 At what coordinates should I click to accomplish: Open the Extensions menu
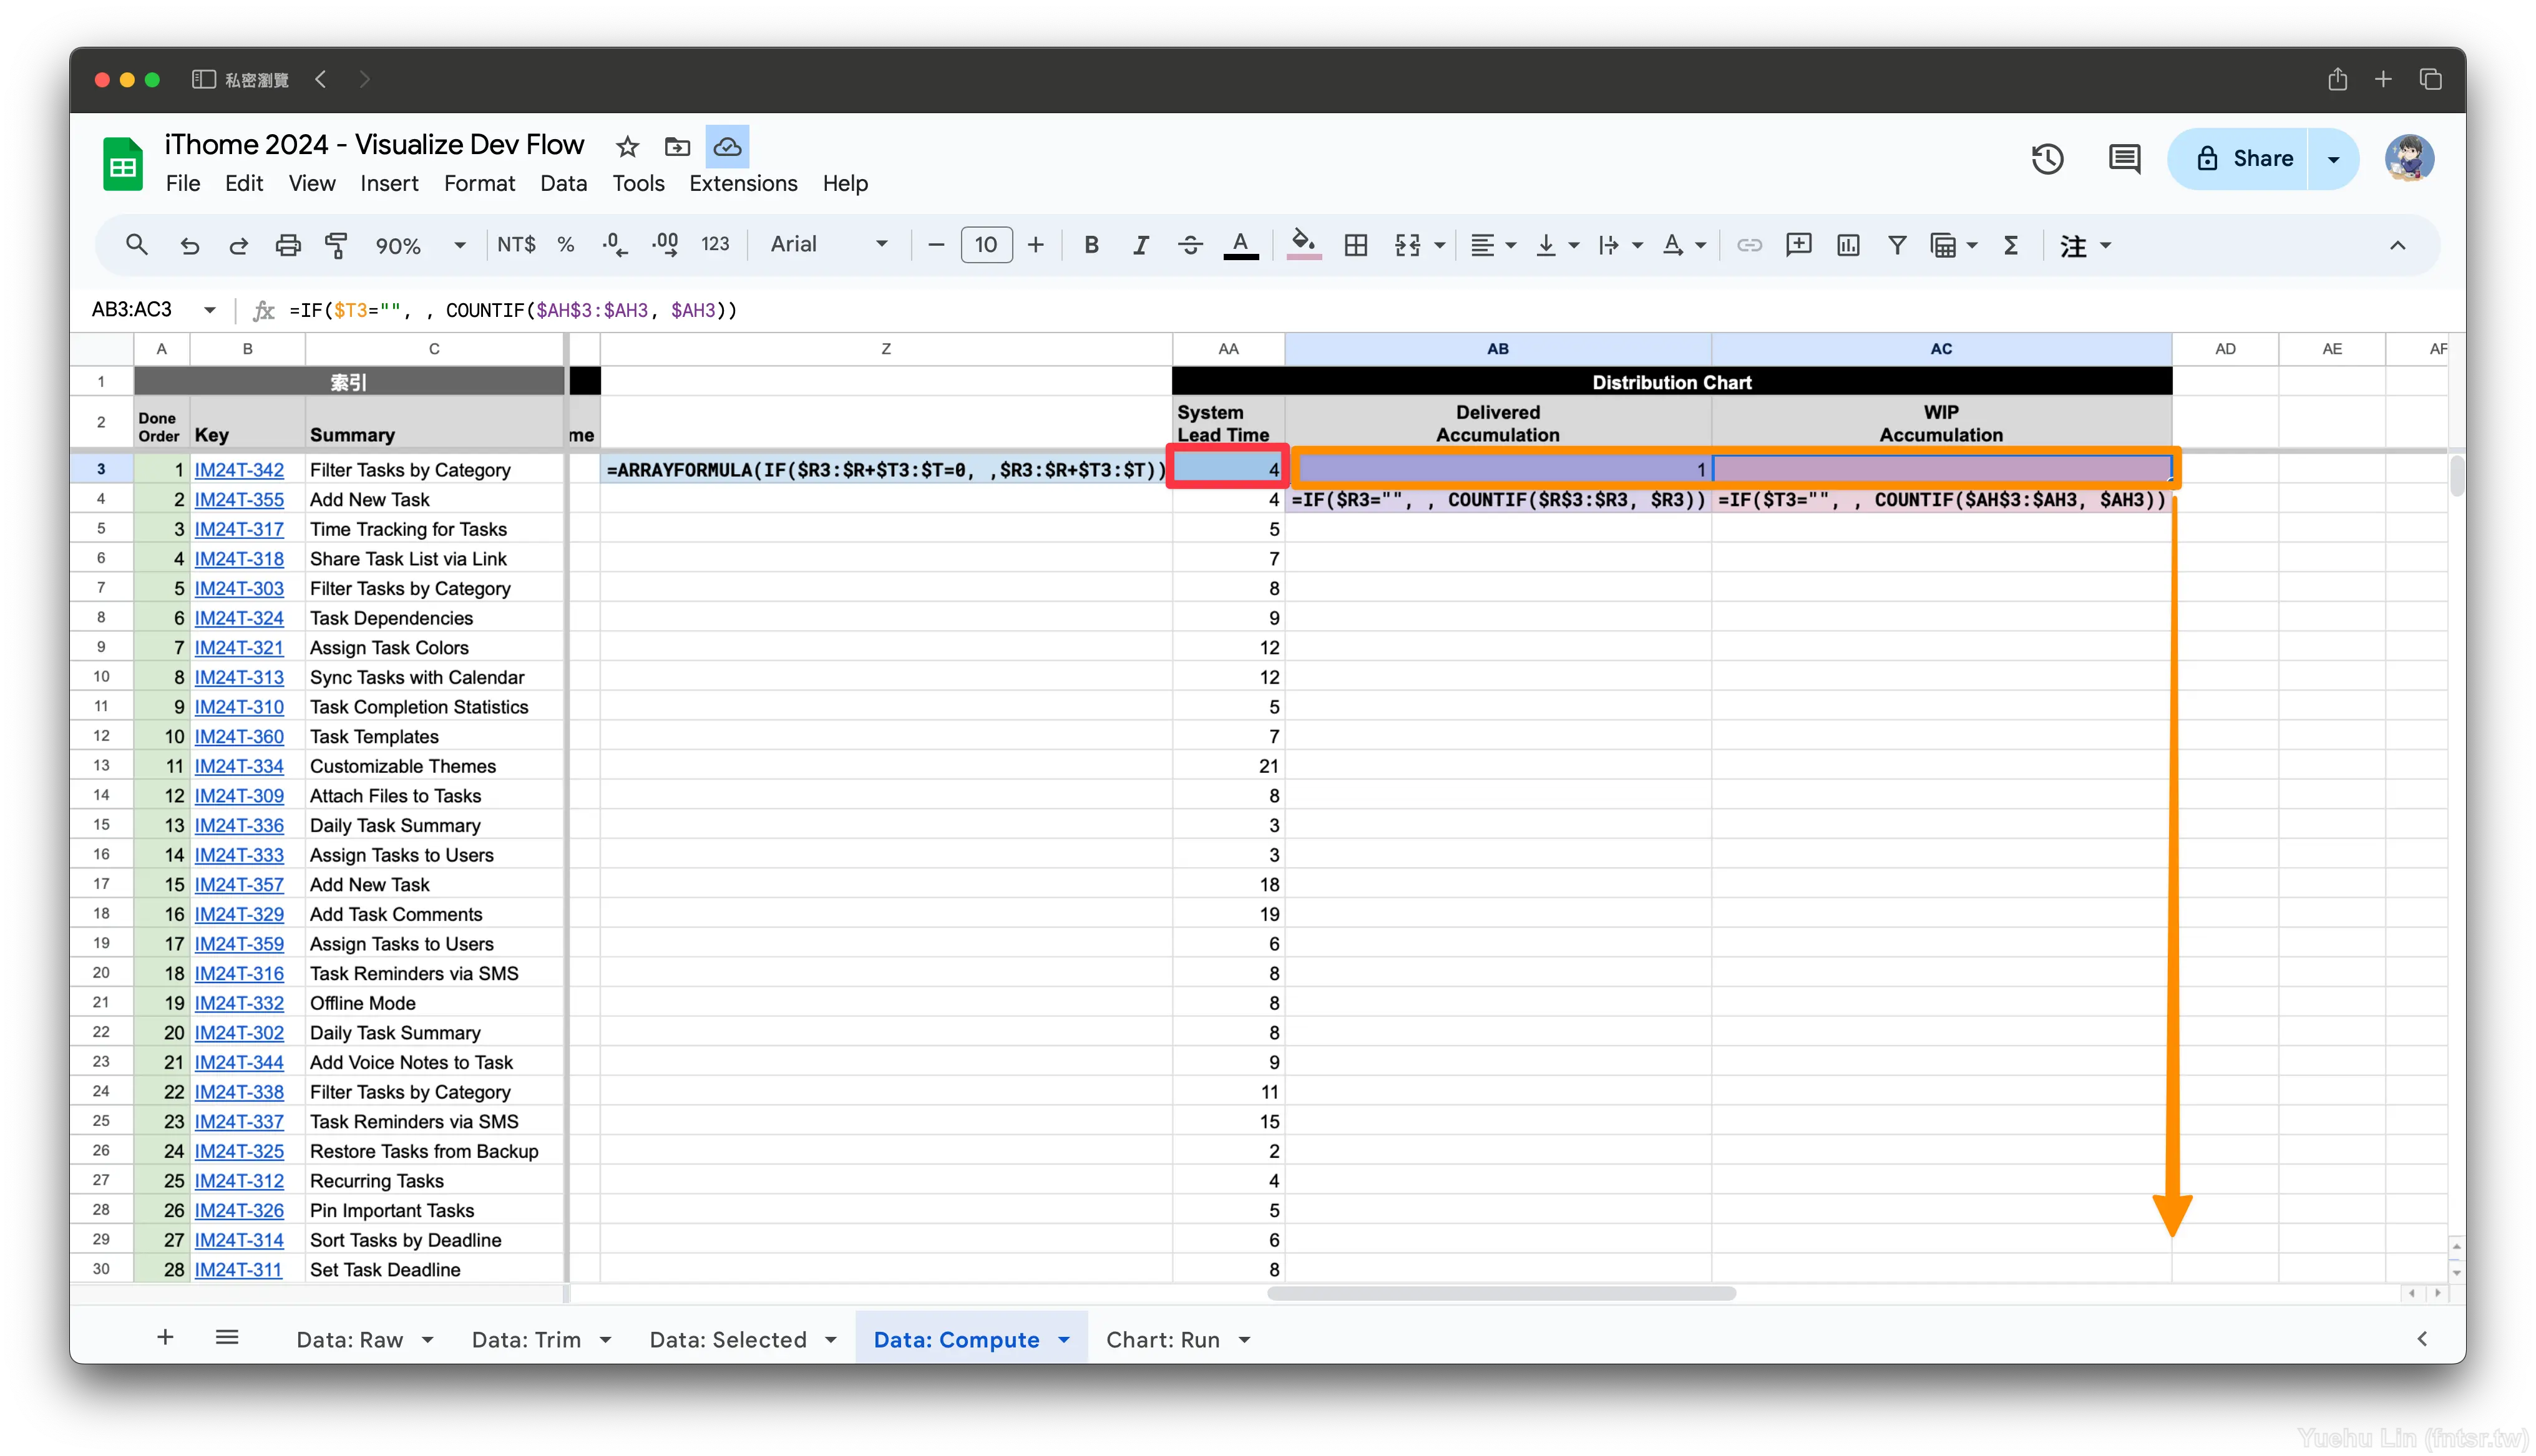[x=743, y=184]
